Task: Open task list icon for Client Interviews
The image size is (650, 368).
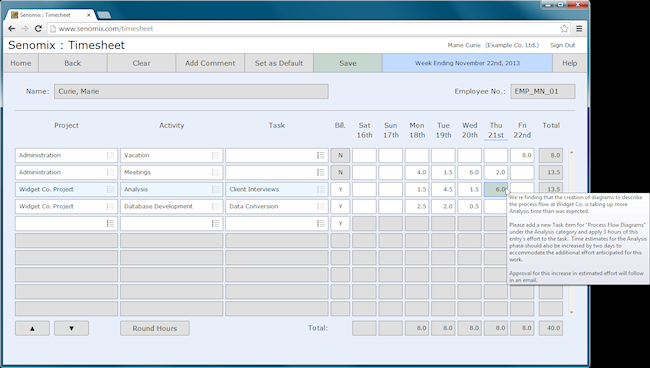Action: pyautogui.click(x=321, y=189)
